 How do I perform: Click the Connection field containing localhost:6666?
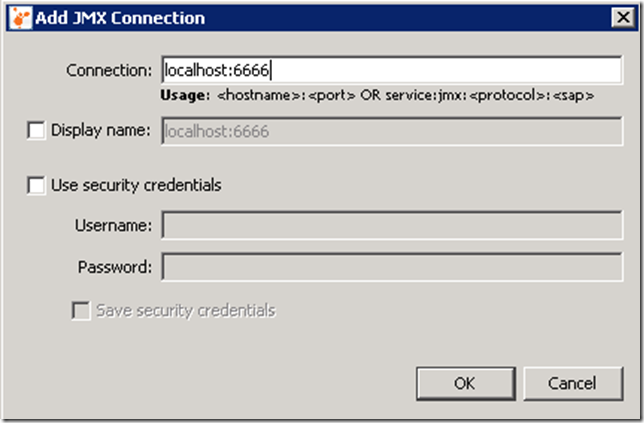391,70
